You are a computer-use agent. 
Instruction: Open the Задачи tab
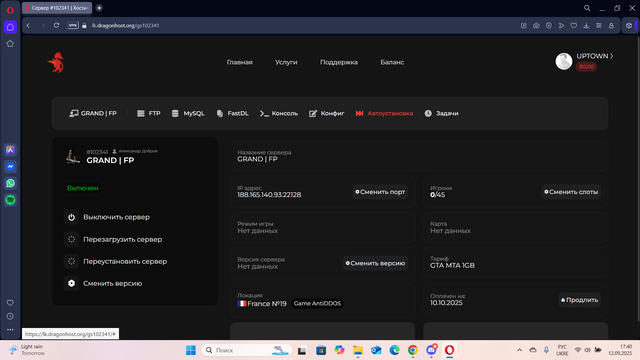pos(441,113)
